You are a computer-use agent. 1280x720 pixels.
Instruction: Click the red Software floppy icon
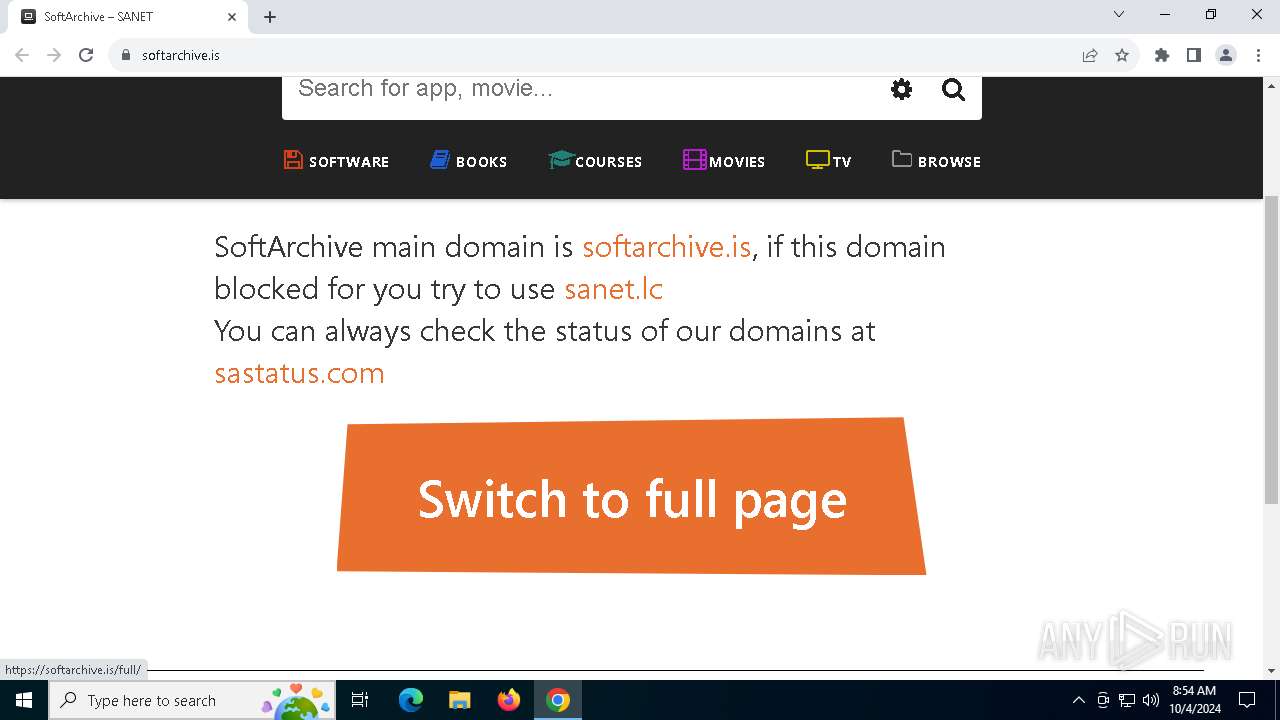click(293, 160)
